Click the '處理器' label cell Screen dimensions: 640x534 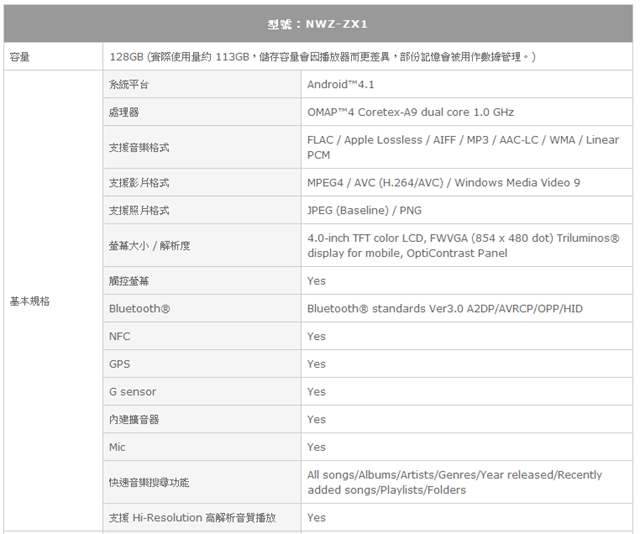(202, 112)
